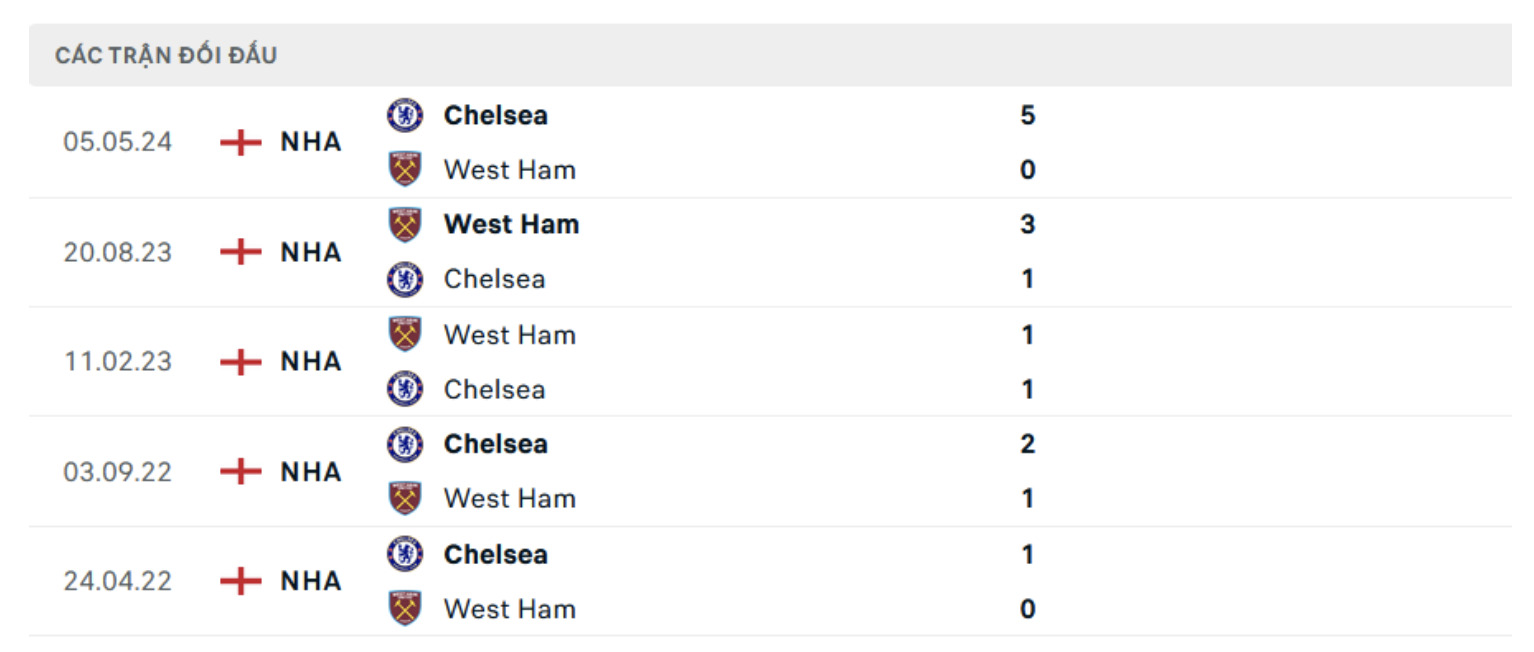Select the West Ham badge in the 20.08.23 row
The height and width of the screenshot is (652, 1534).
pyautogui.click(x=406, y=222)
